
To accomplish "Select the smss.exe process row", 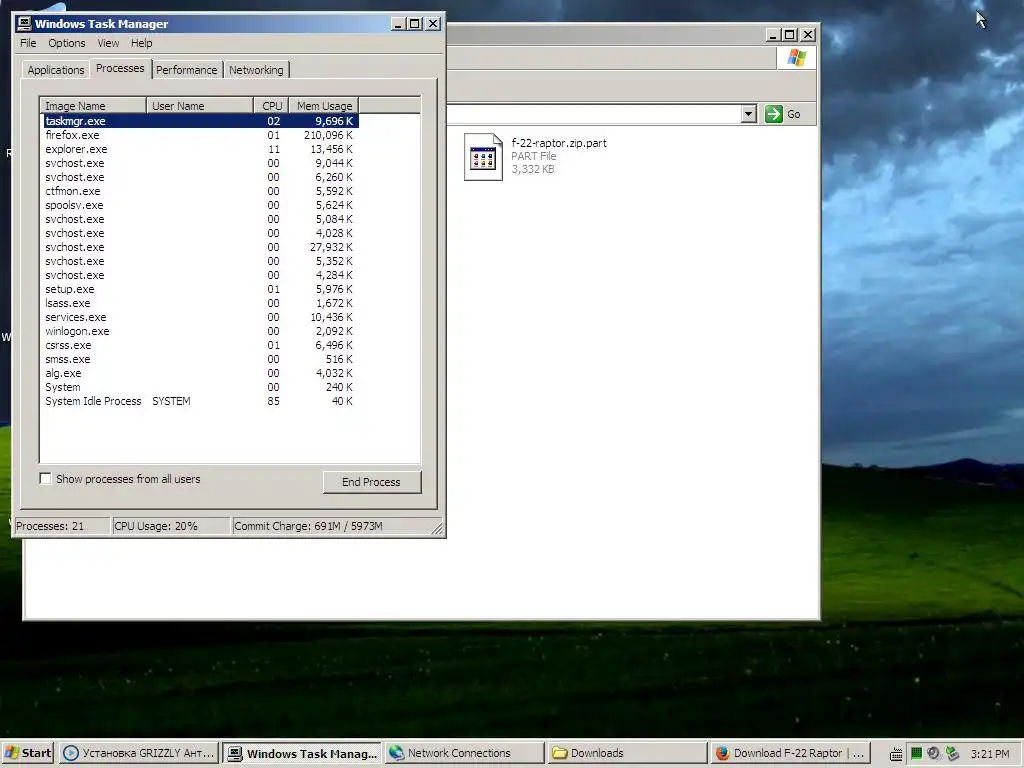I will (200, 359).
